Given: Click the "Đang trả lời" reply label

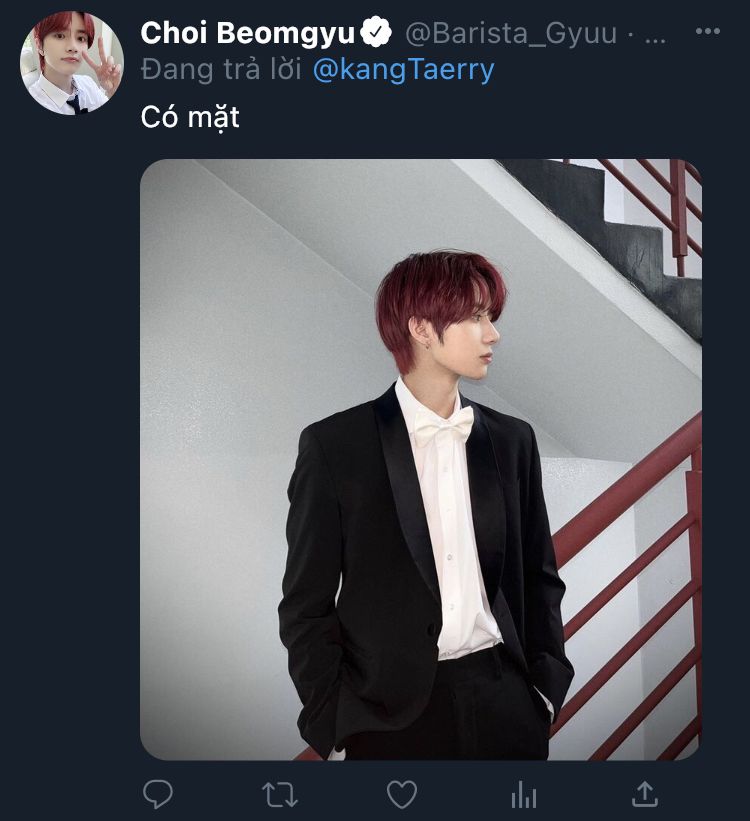Looking at the screenshot, I should click(220, 69).
